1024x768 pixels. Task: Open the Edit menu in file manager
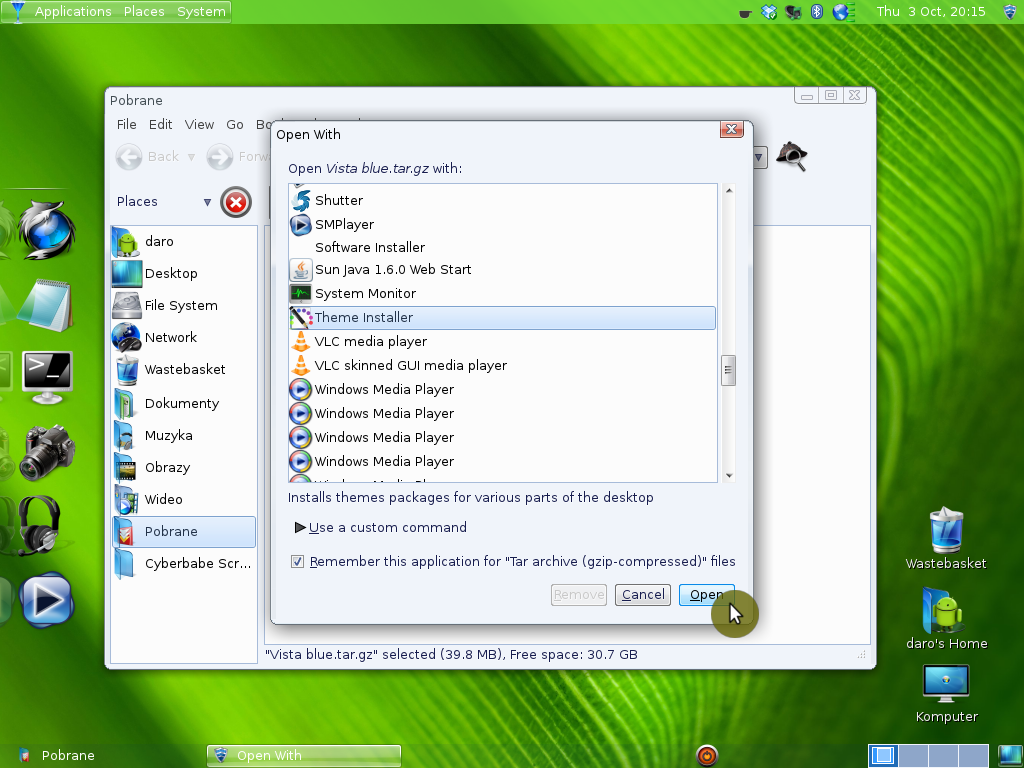160,125
